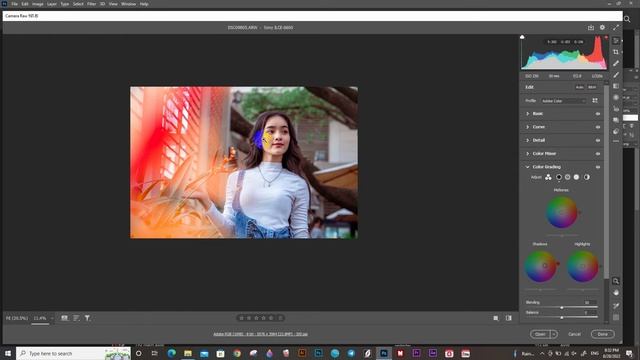Expand the Color Mixer panel
Image resolution: width=640 pixels, height=360 pixels.
[x=527, y=153]
